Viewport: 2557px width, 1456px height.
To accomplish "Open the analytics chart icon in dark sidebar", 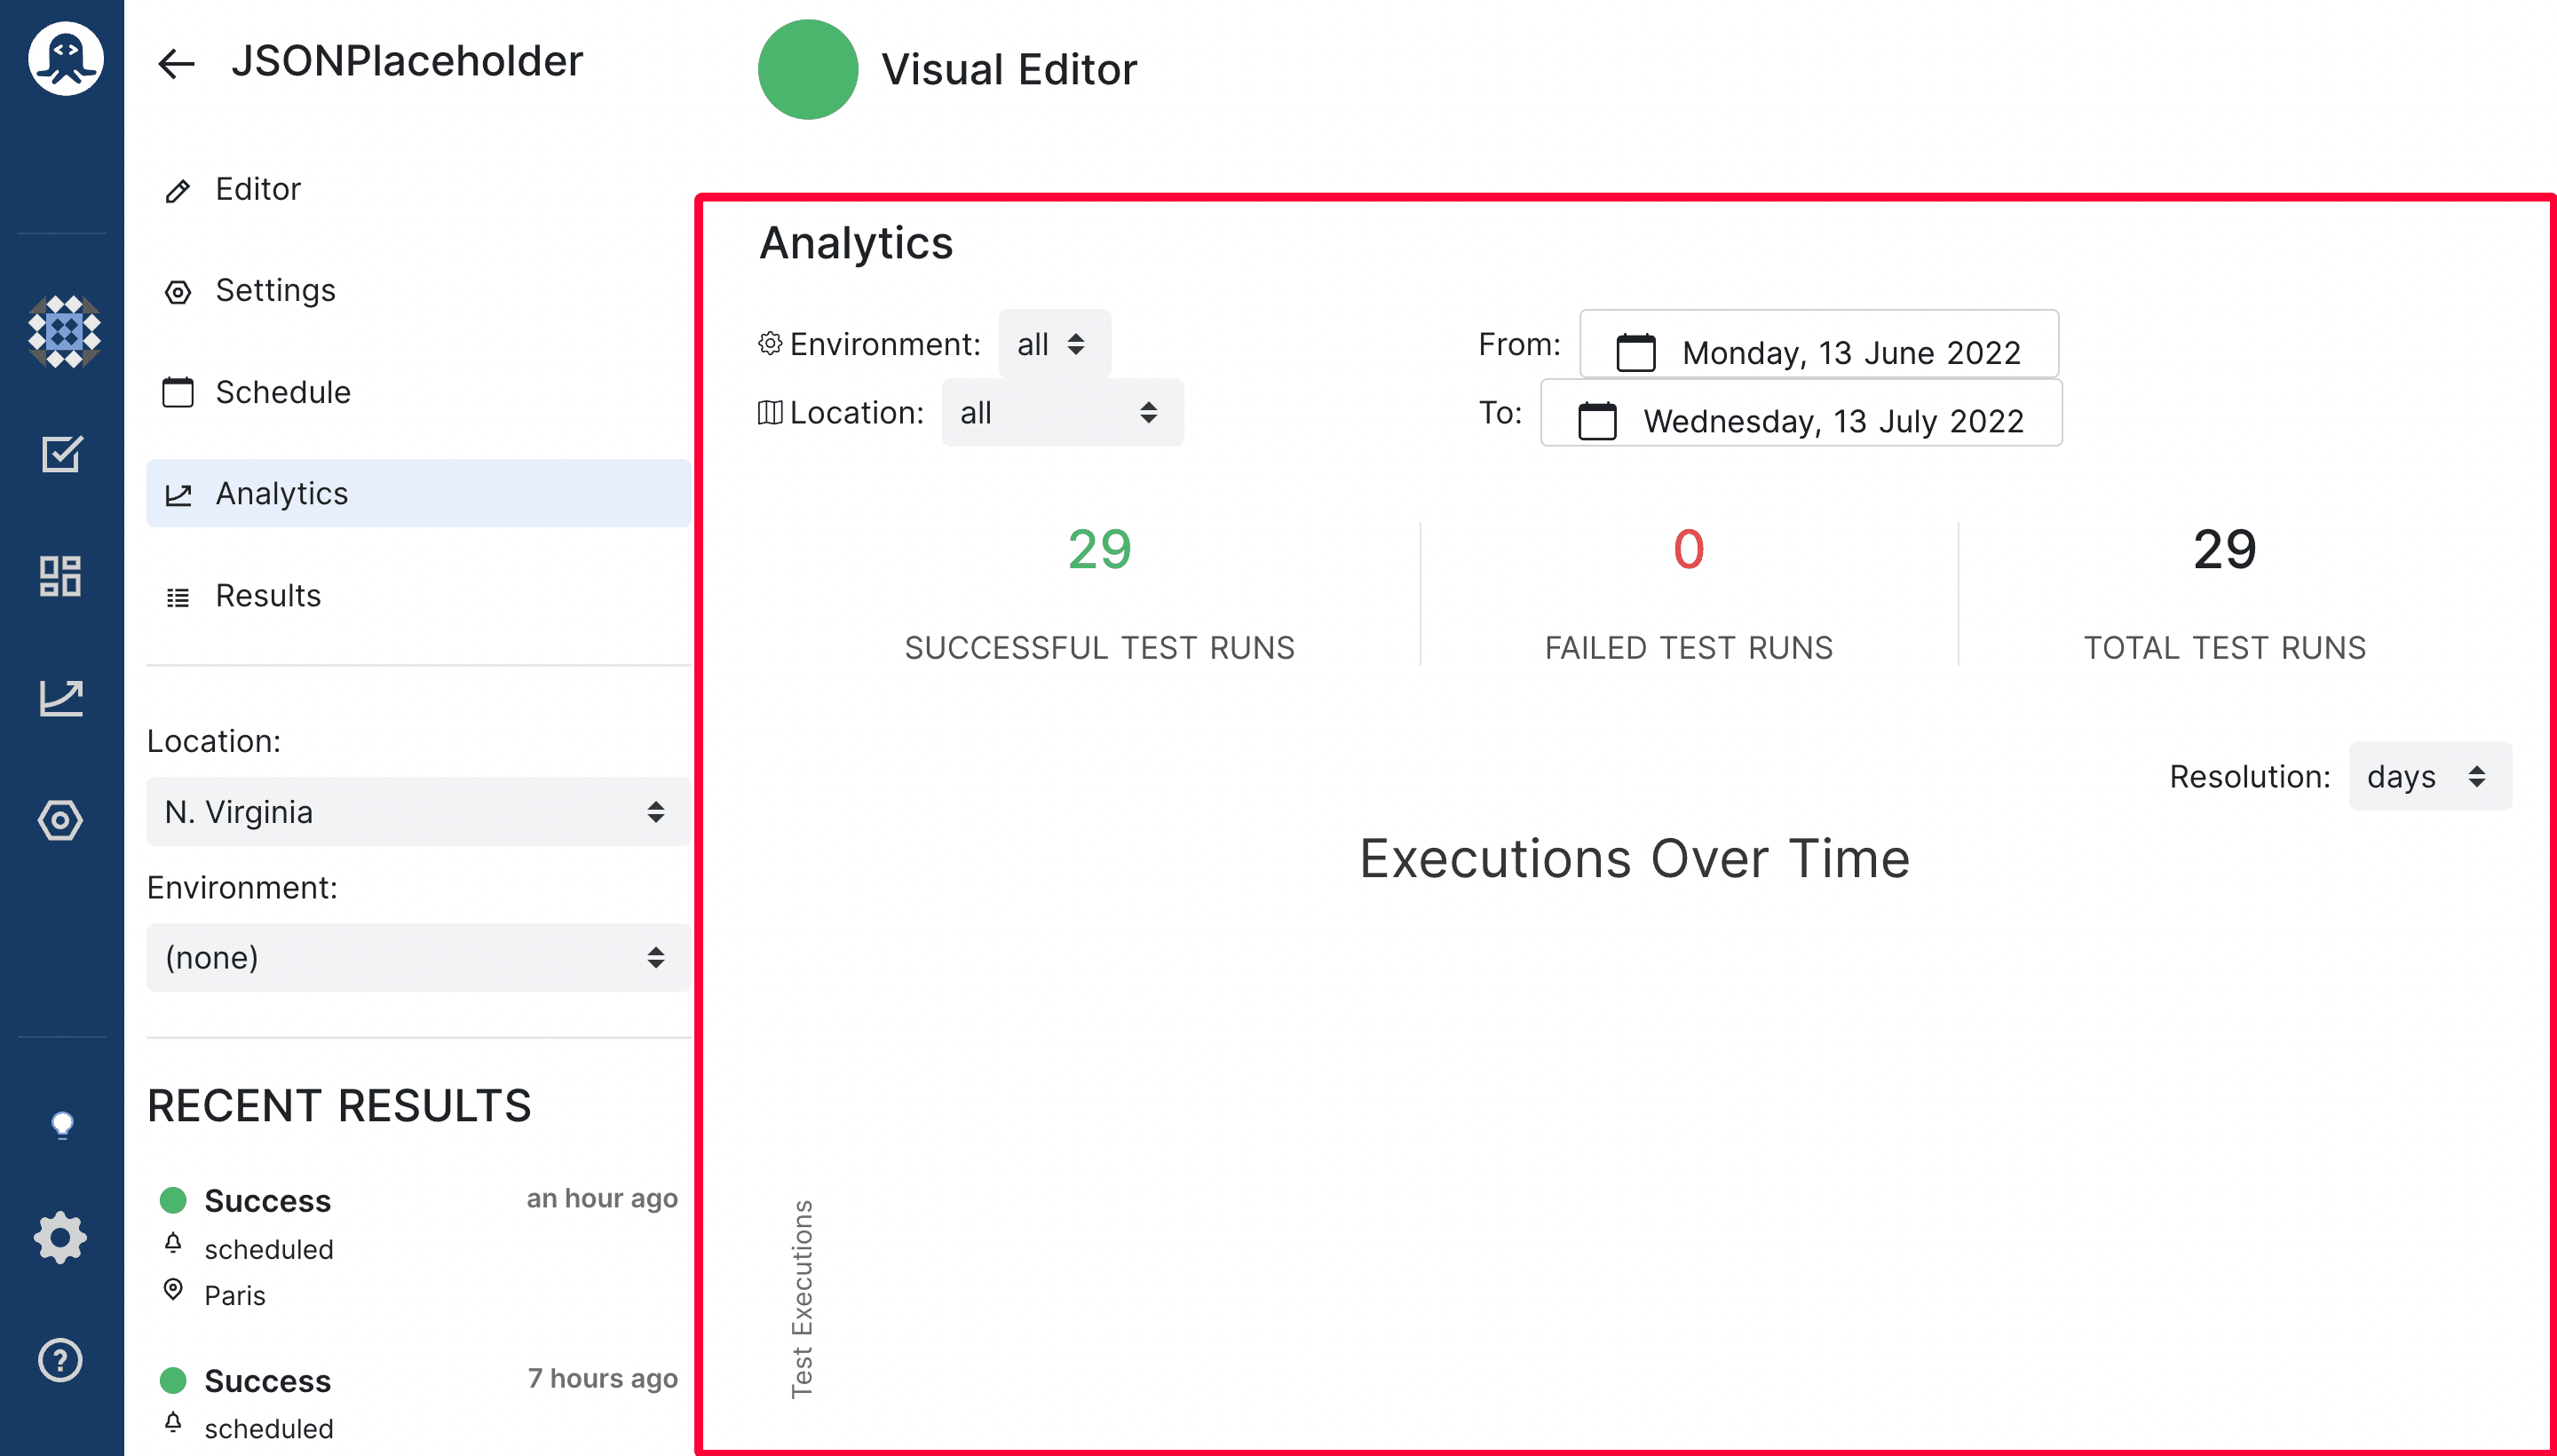I will click(61, 698).
